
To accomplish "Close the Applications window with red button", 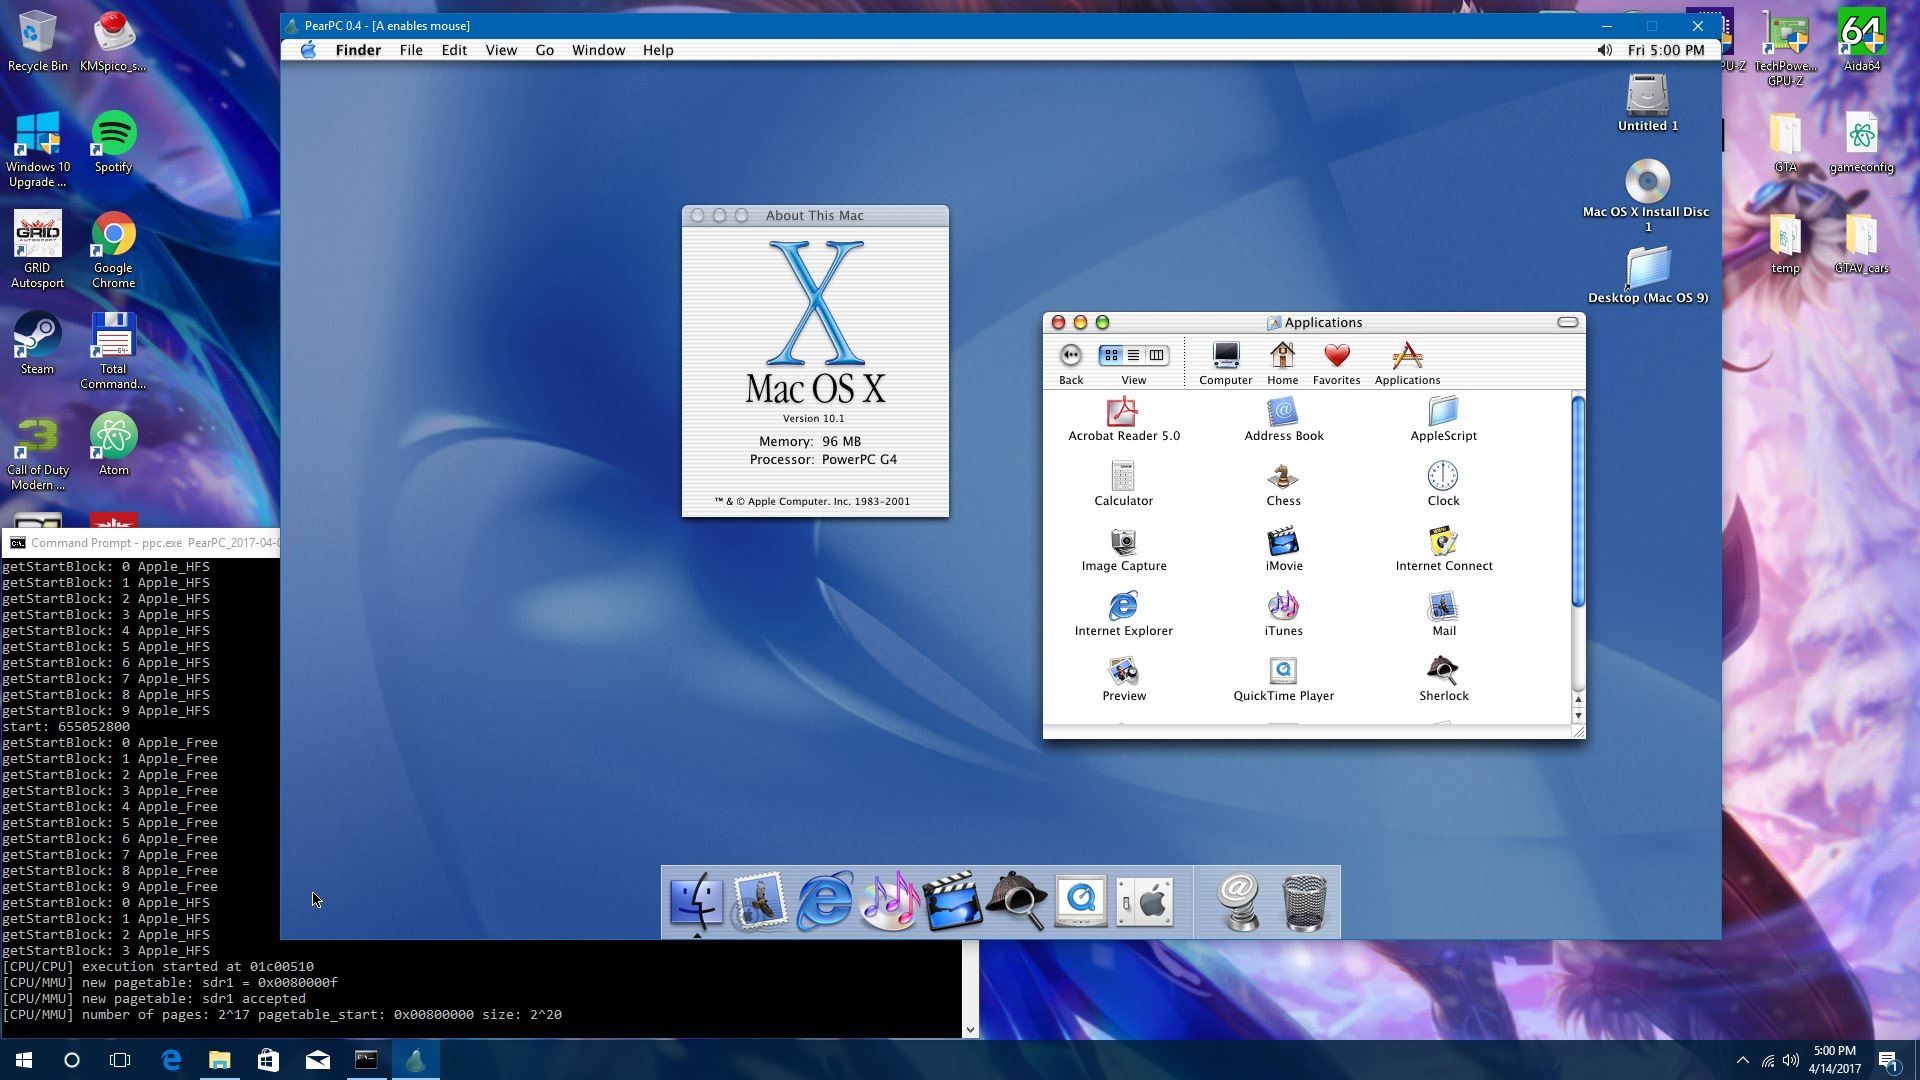I will tap(1058, 322).
